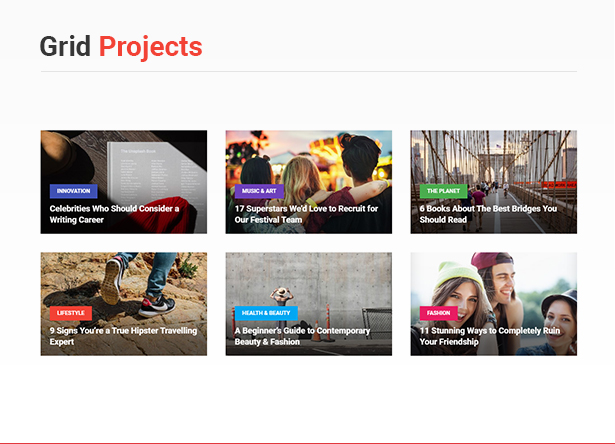
Task: Select the FASHION category tag
Action: (439, 313)
